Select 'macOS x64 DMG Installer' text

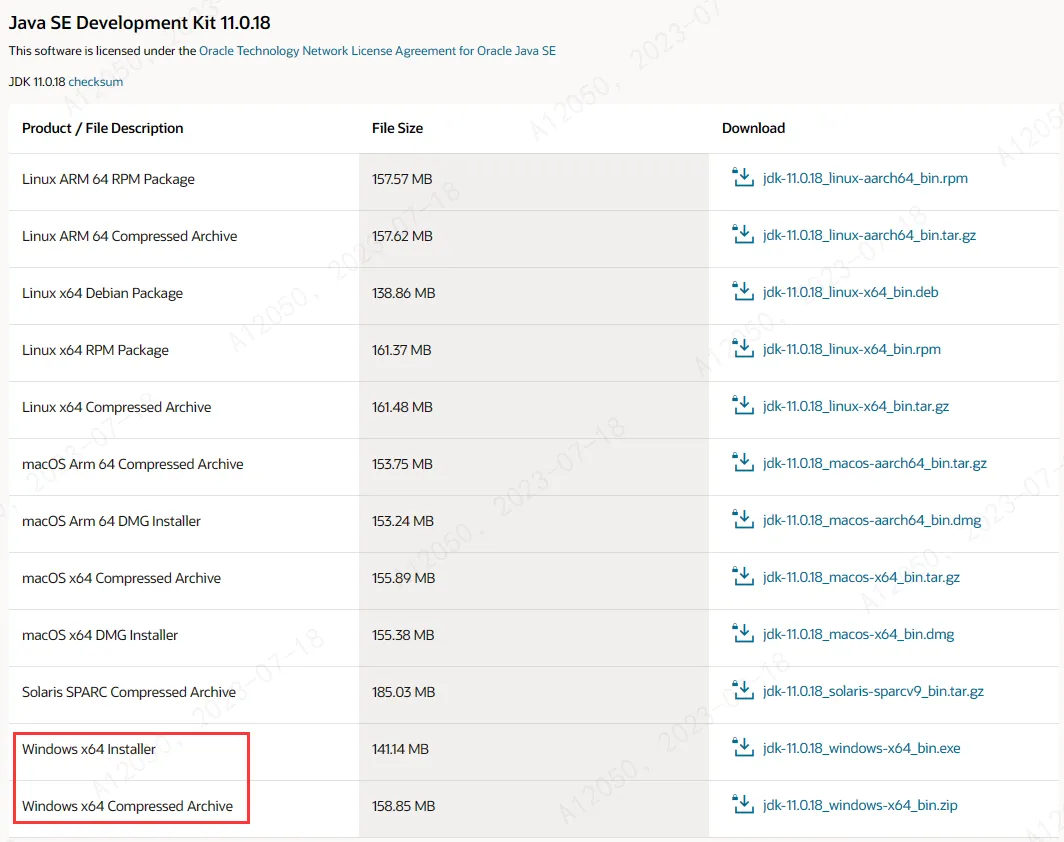point(100,635)
